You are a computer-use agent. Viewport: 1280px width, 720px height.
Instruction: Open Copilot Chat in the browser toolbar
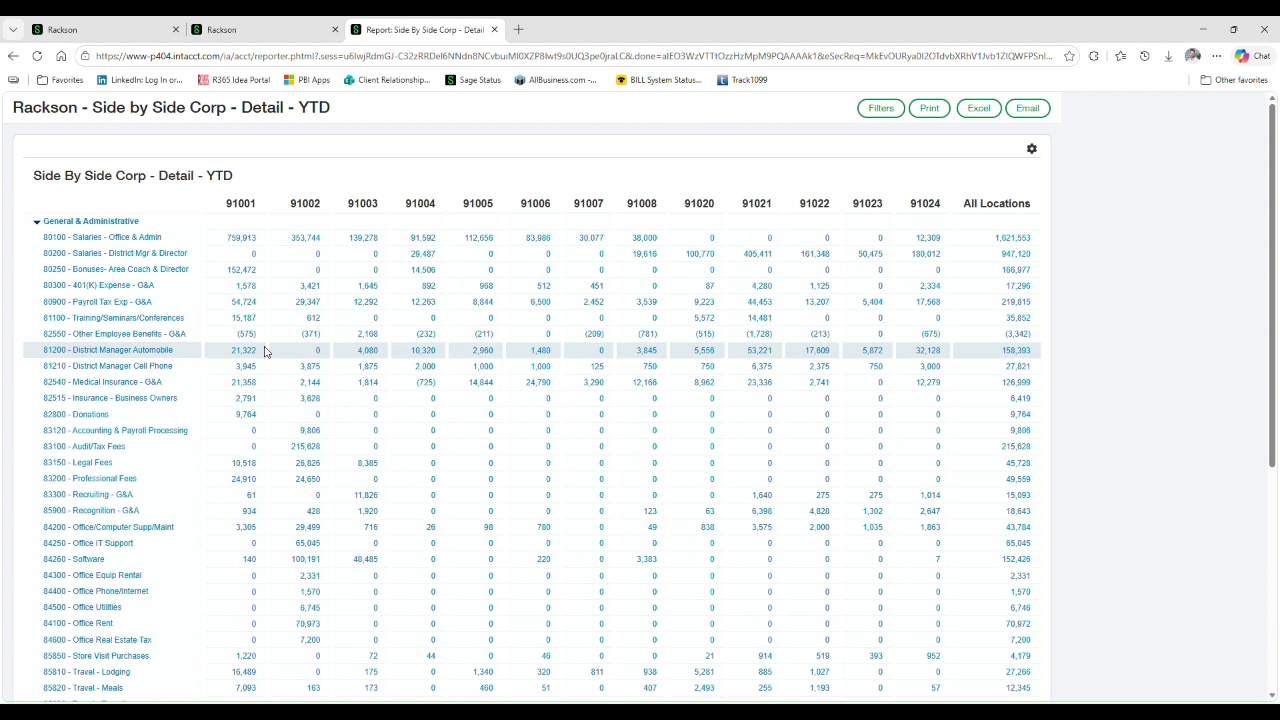coord(1252,56)
